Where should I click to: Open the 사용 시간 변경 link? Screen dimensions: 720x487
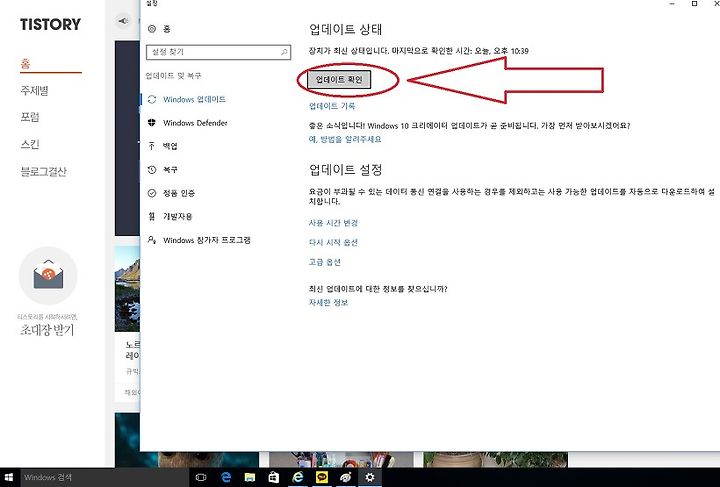click(333, 223)
